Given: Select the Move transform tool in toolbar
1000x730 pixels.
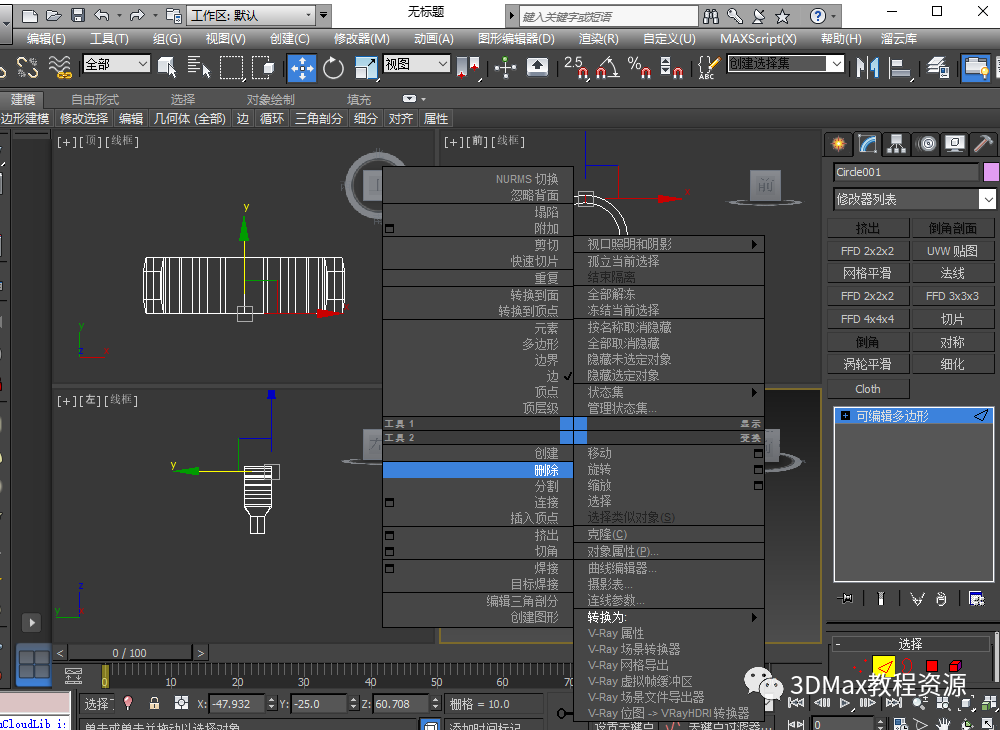Looking at the screenshot, I should point(302,67).
